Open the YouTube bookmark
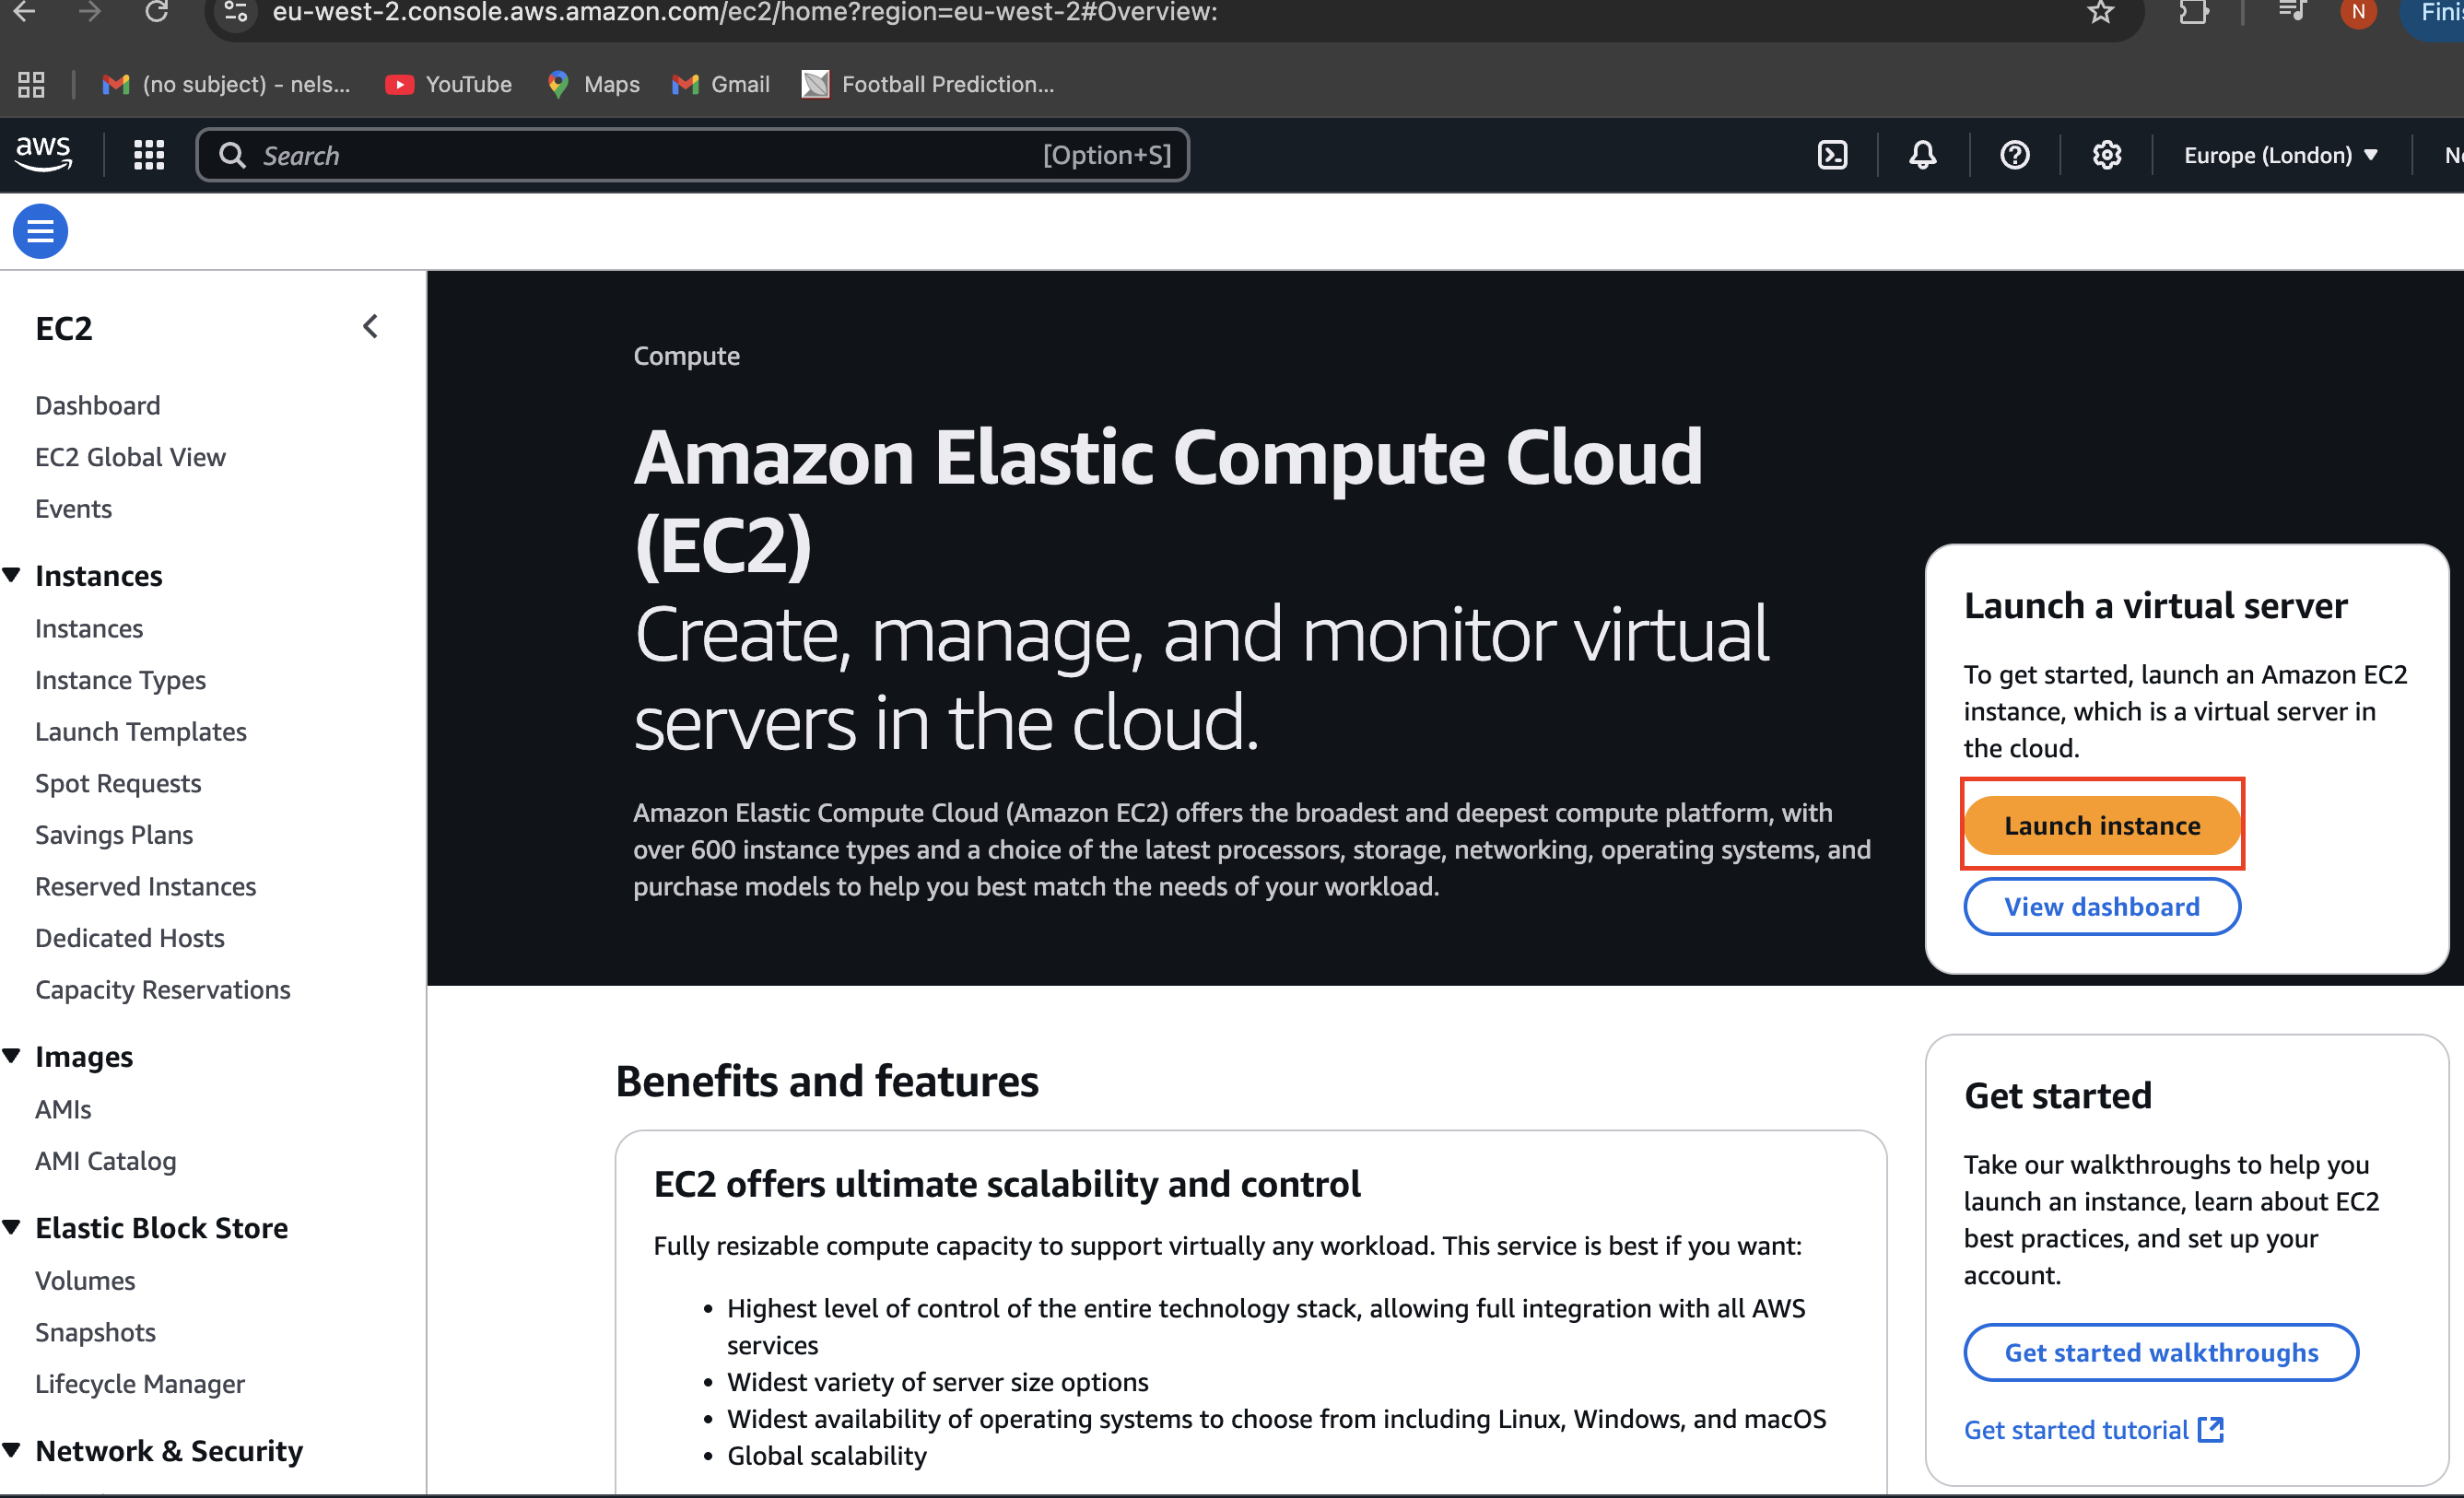The height and width of the screenshot is (1498, 2464). tap(448, 84)
